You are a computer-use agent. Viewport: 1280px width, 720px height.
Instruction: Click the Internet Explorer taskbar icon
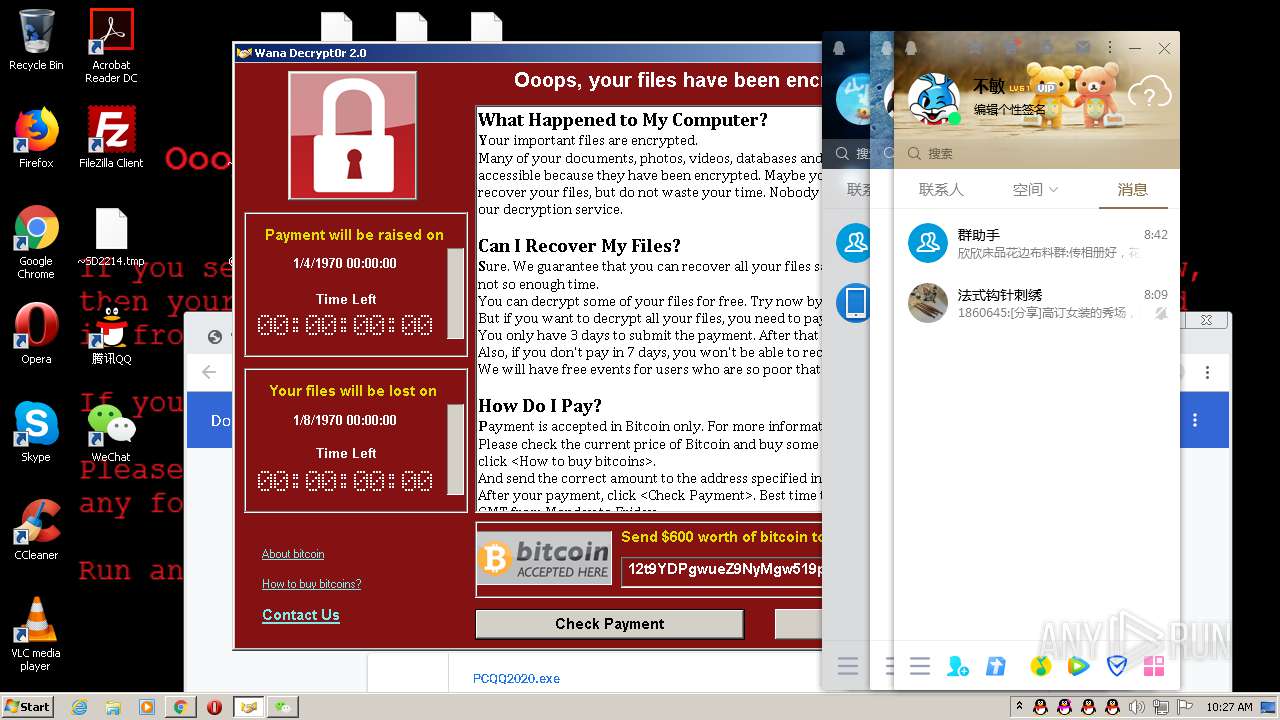(x=80, y=707)
